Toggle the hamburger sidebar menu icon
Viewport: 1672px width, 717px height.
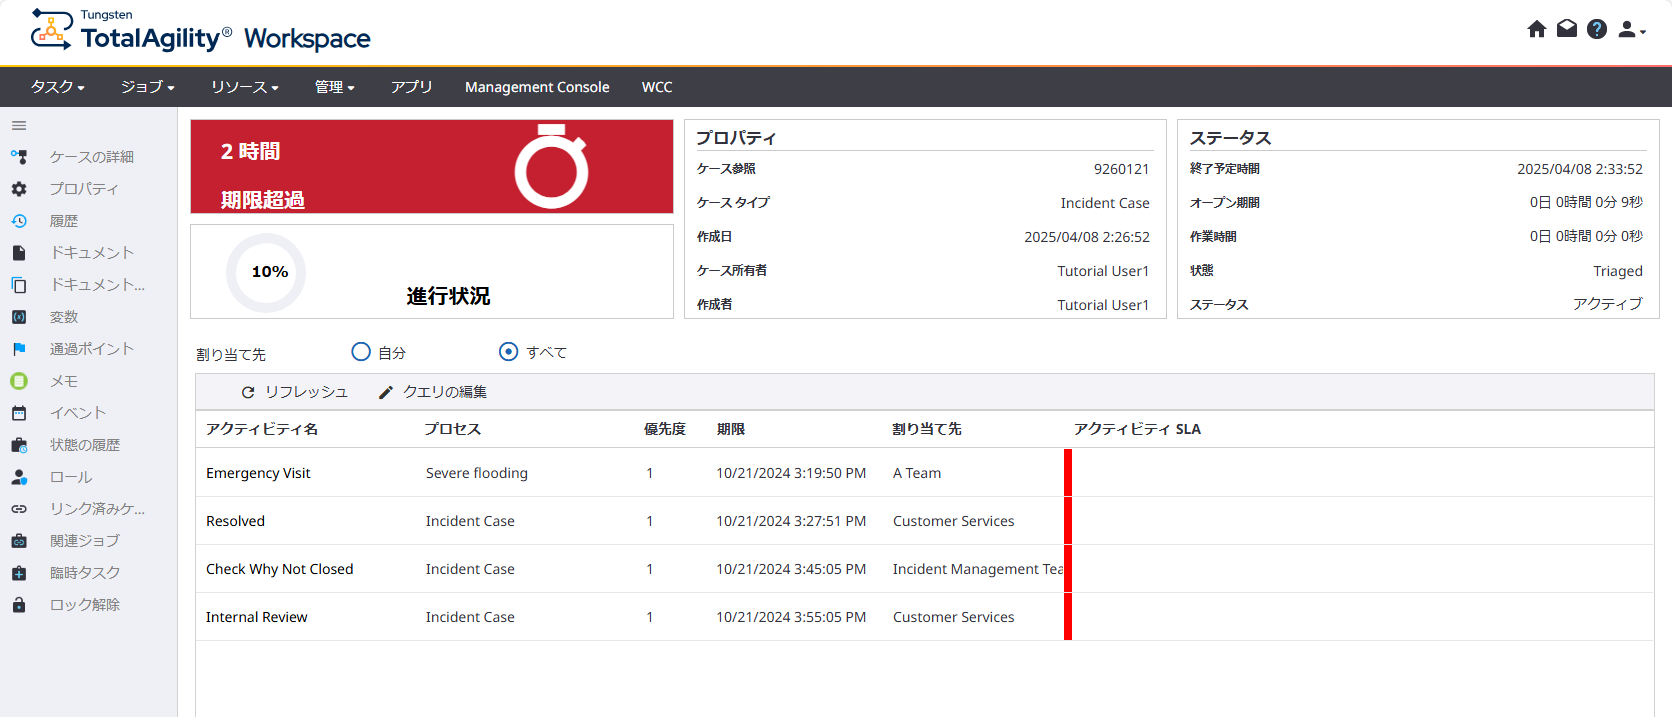pos(19,126)
